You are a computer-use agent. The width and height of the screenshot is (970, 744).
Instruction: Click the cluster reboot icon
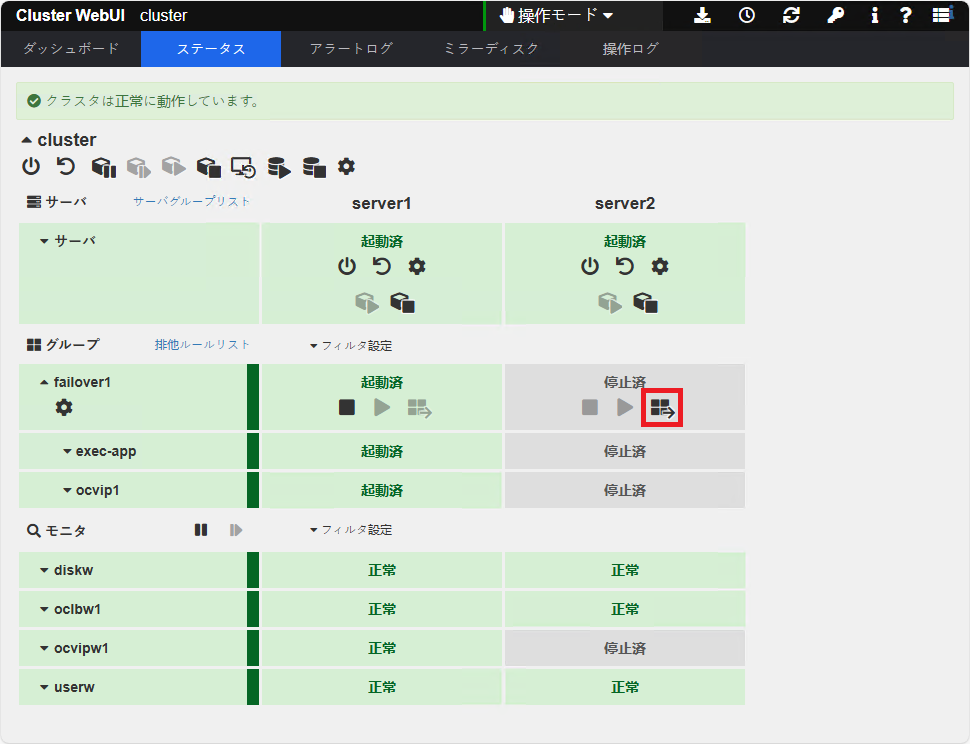tap(66, 167)
